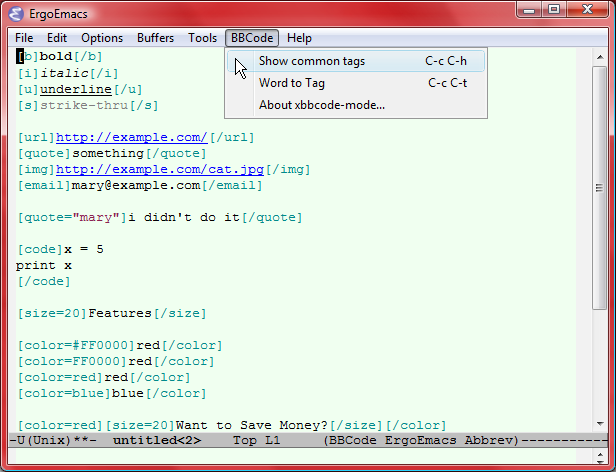Open About xbbcode-mode... entry
Screen dimensions: 616x472
point(356,105)
